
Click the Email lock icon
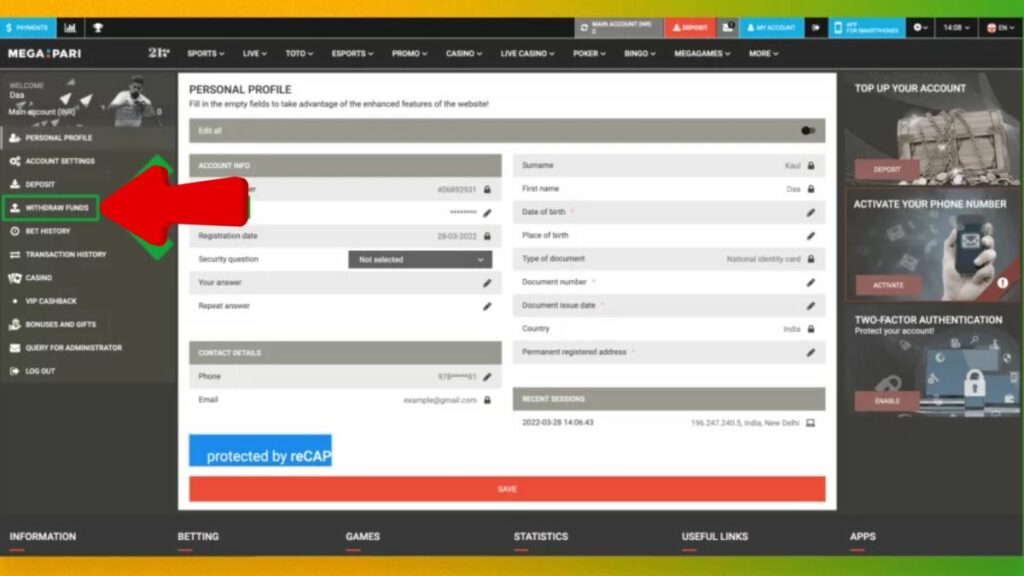point(487,400)
